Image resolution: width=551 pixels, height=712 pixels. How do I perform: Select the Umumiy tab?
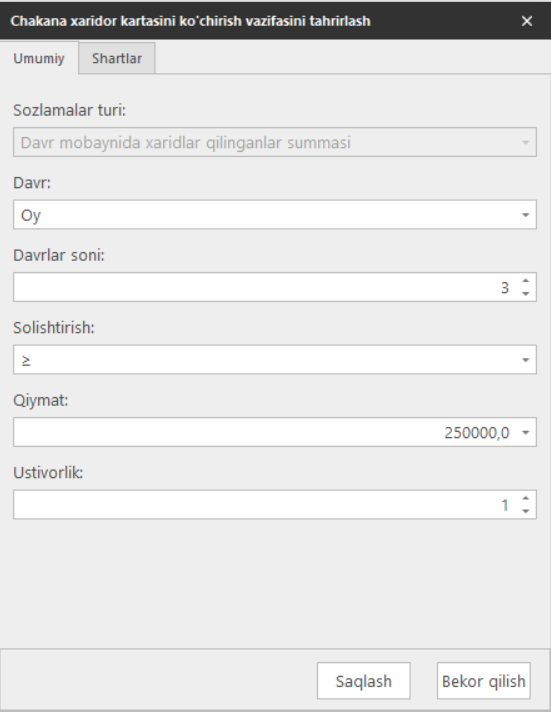pos(39,58)
